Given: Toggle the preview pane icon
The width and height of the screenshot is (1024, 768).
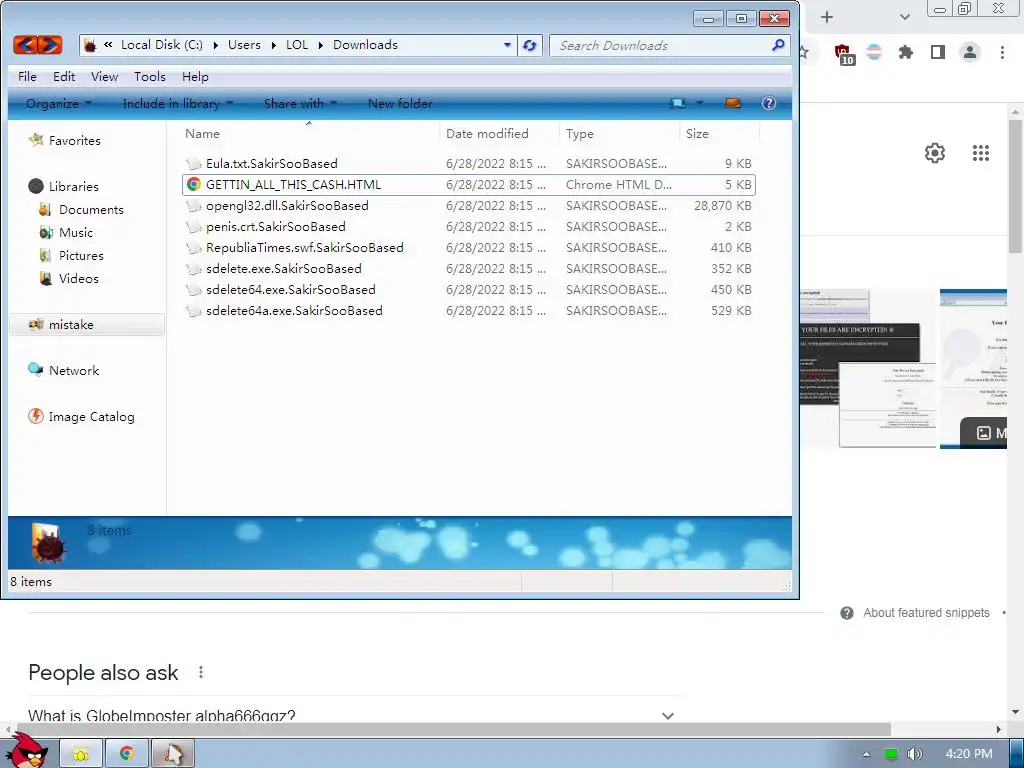Looking at the screenshot, I should (x=733, y=103).
